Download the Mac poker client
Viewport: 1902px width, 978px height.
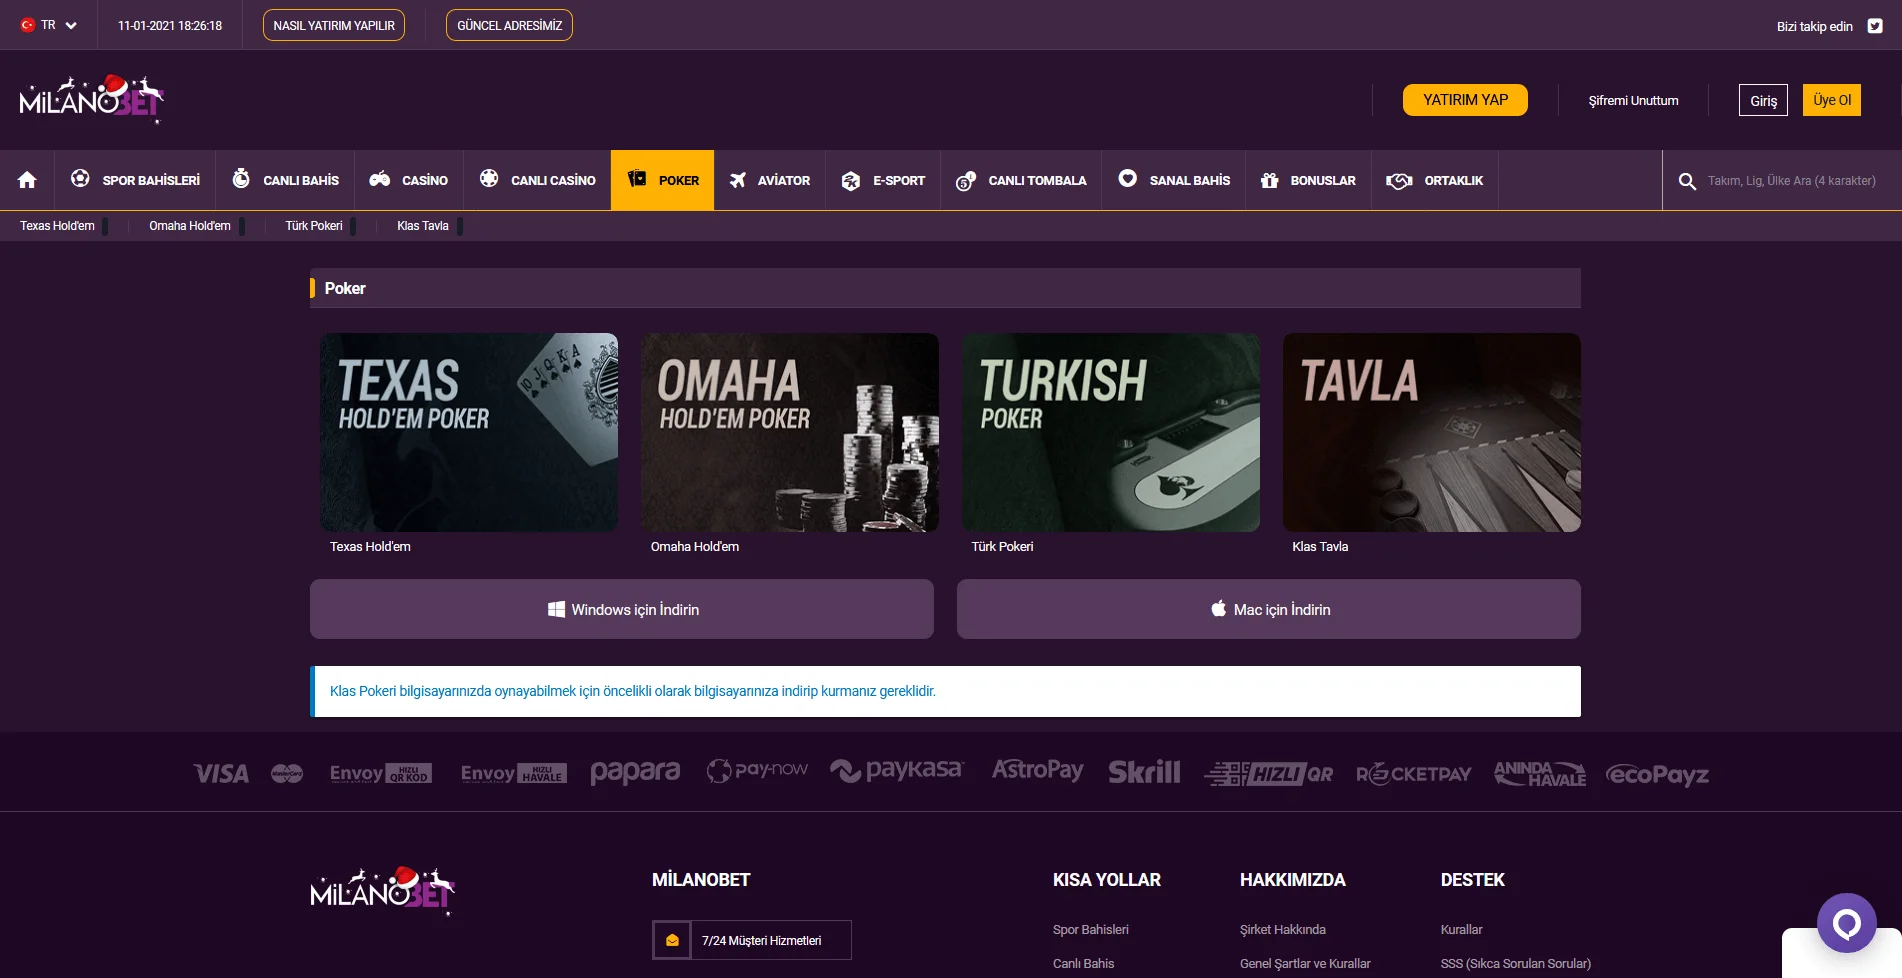click(x=1269, y=609)
